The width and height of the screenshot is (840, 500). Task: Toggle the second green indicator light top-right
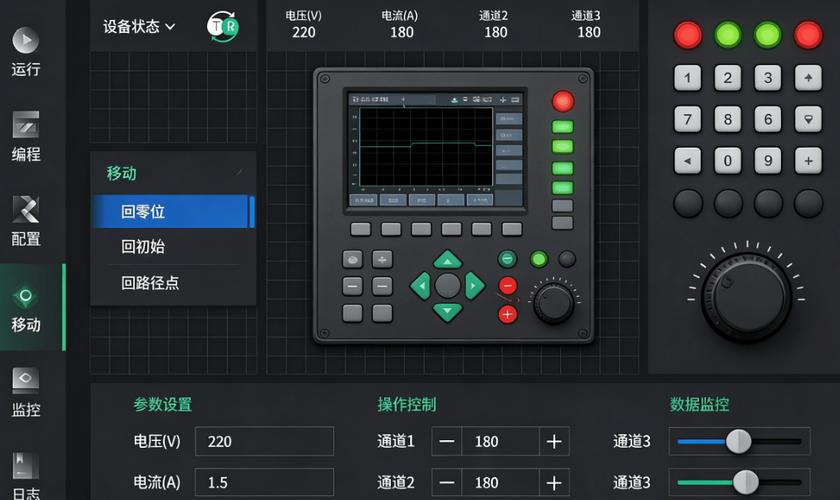click(768, 35)
